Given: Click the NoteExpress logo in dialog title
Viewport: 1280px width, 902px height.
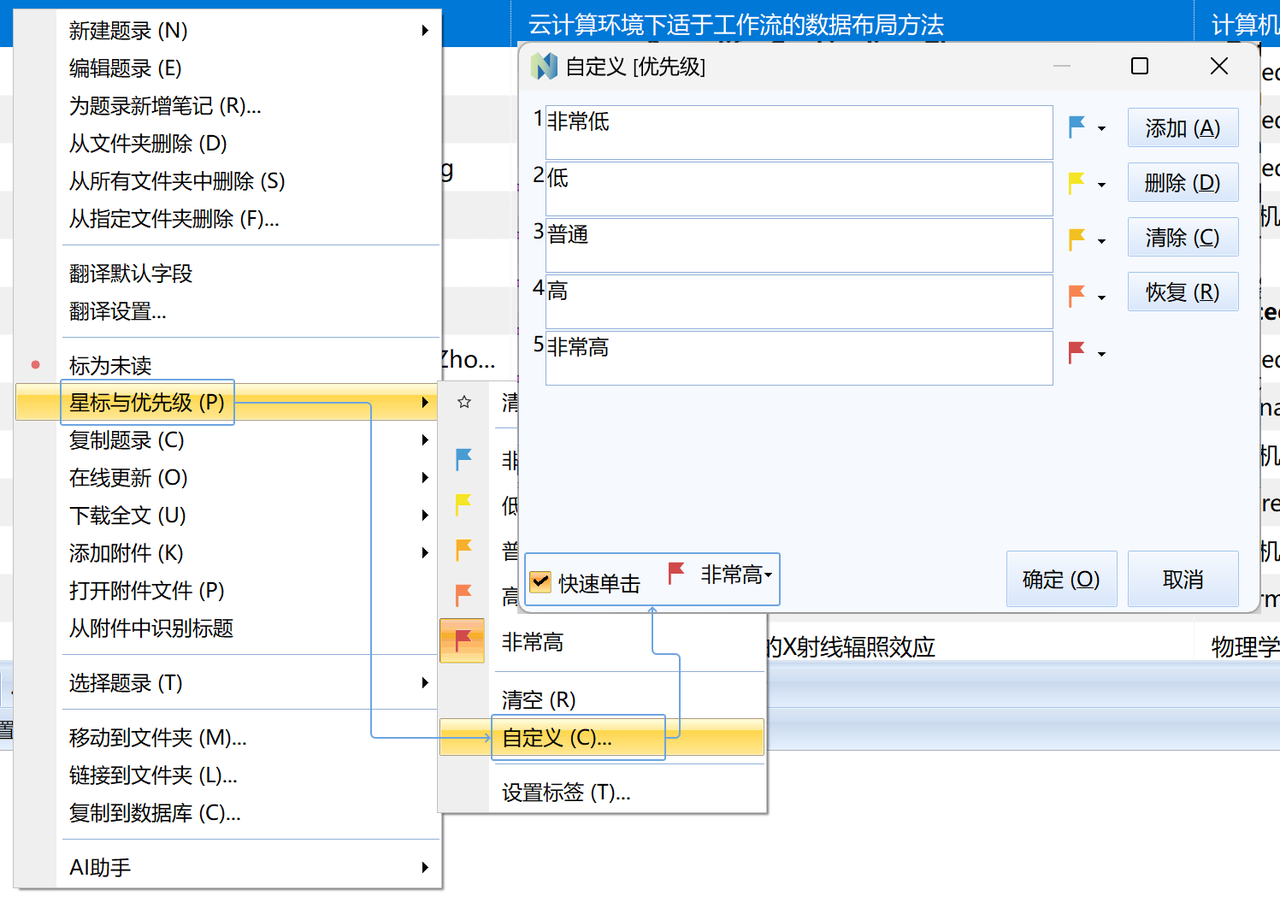Looking at the screenshot, I should pyautogui.click(x=543, y=67).
